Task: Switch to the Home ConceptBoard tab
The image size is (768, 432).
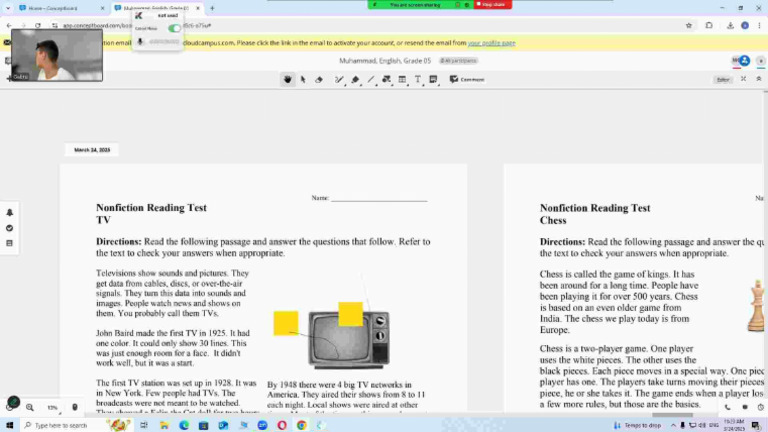Action: tap(62, 8)
